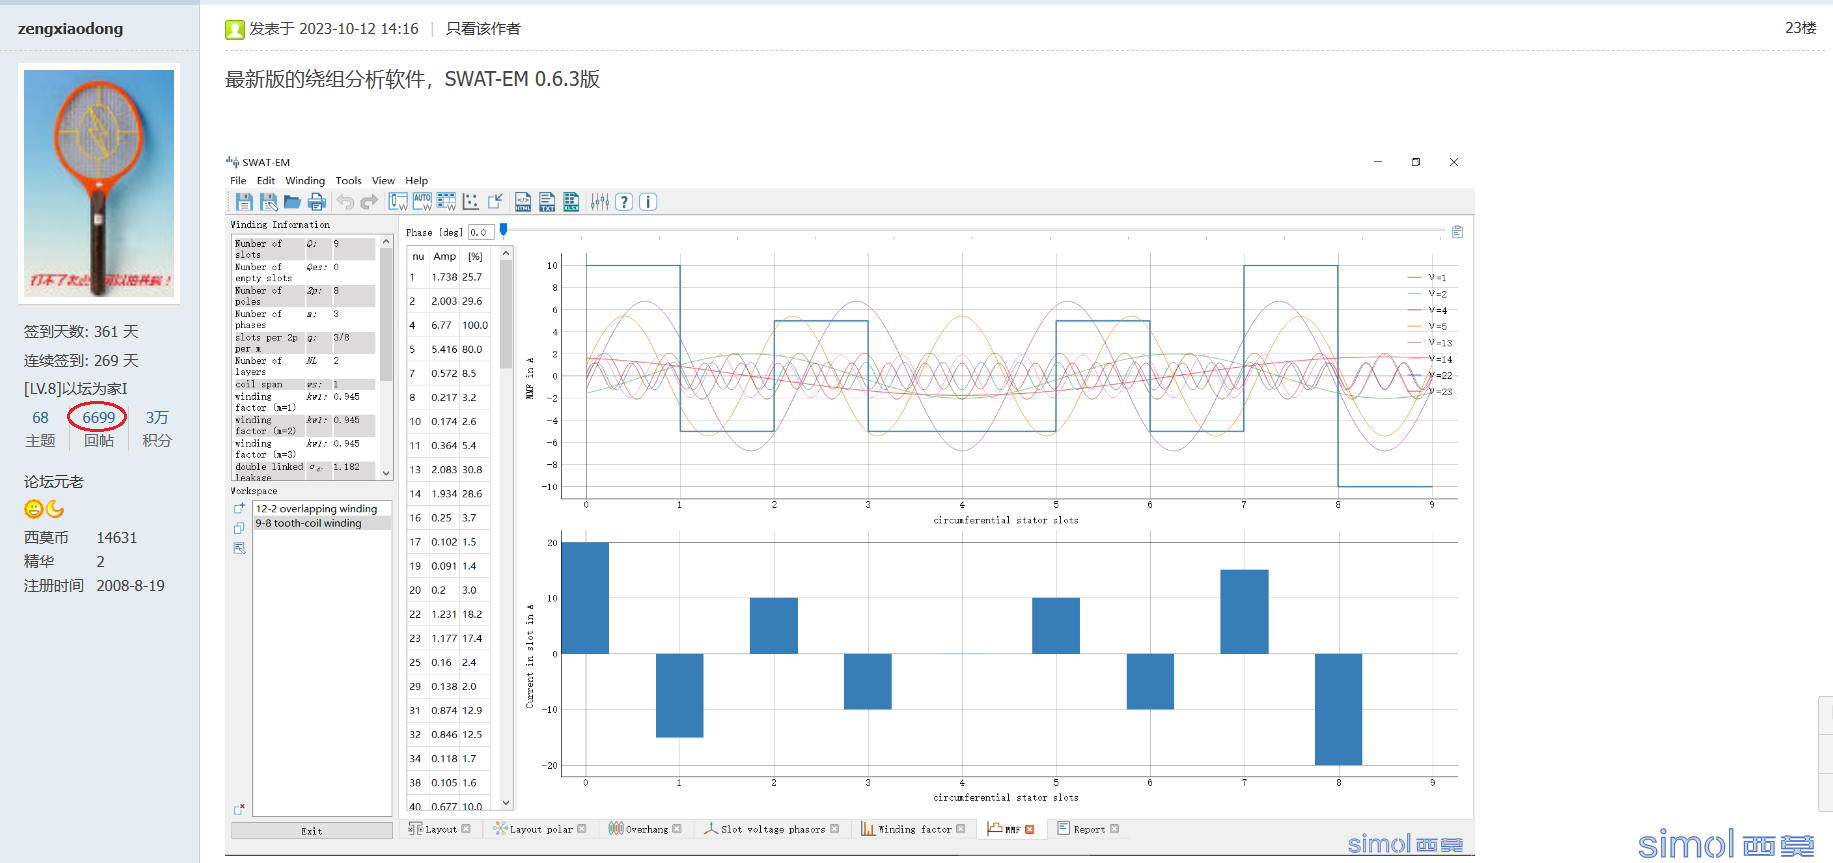Open the View menu
Viewport: 1833px width, 863px height.
tap(383, 181)
